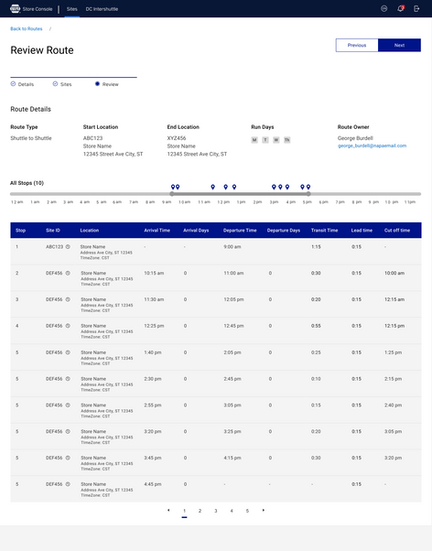Screen dimensions: 432x551
Task: Click the Previous button
Action: (357, 45)
